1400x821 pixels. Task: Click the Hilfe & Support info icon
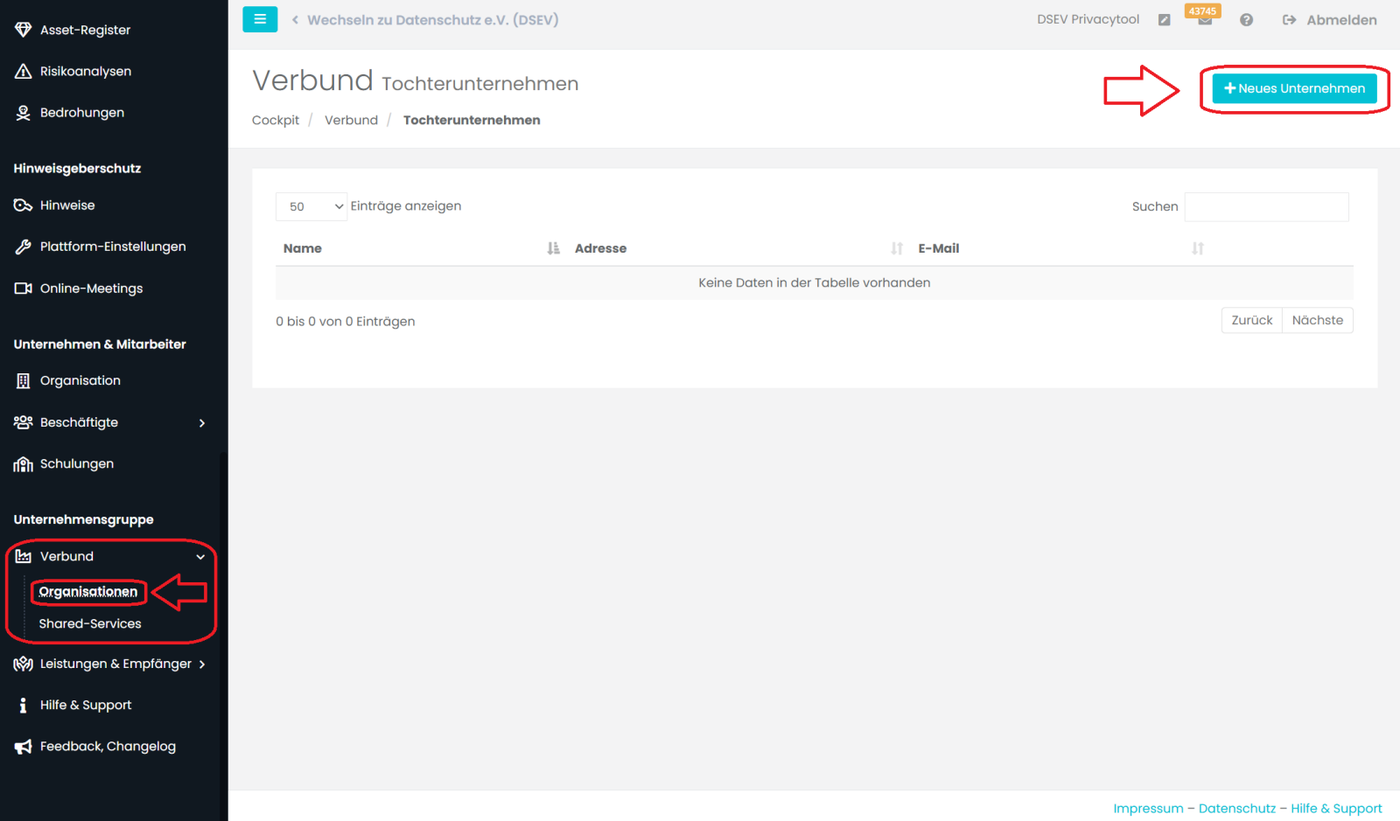[23, 705]
